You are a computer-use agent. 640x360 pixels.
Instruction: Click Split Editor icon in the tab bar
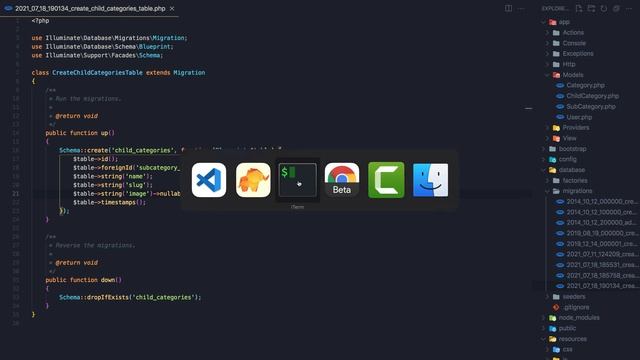point(508,8)
